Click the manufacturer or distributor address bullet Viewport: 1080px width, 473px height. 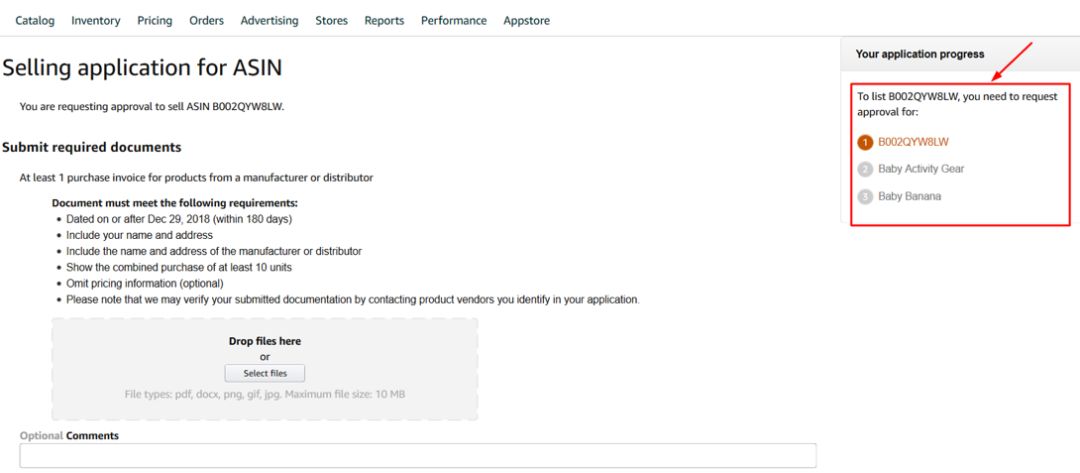point(214,251)
